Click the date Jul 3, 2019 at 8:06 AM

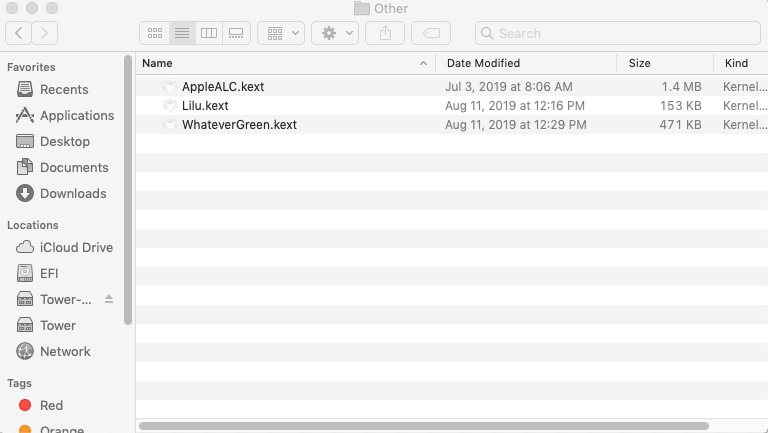coord(508,87)
